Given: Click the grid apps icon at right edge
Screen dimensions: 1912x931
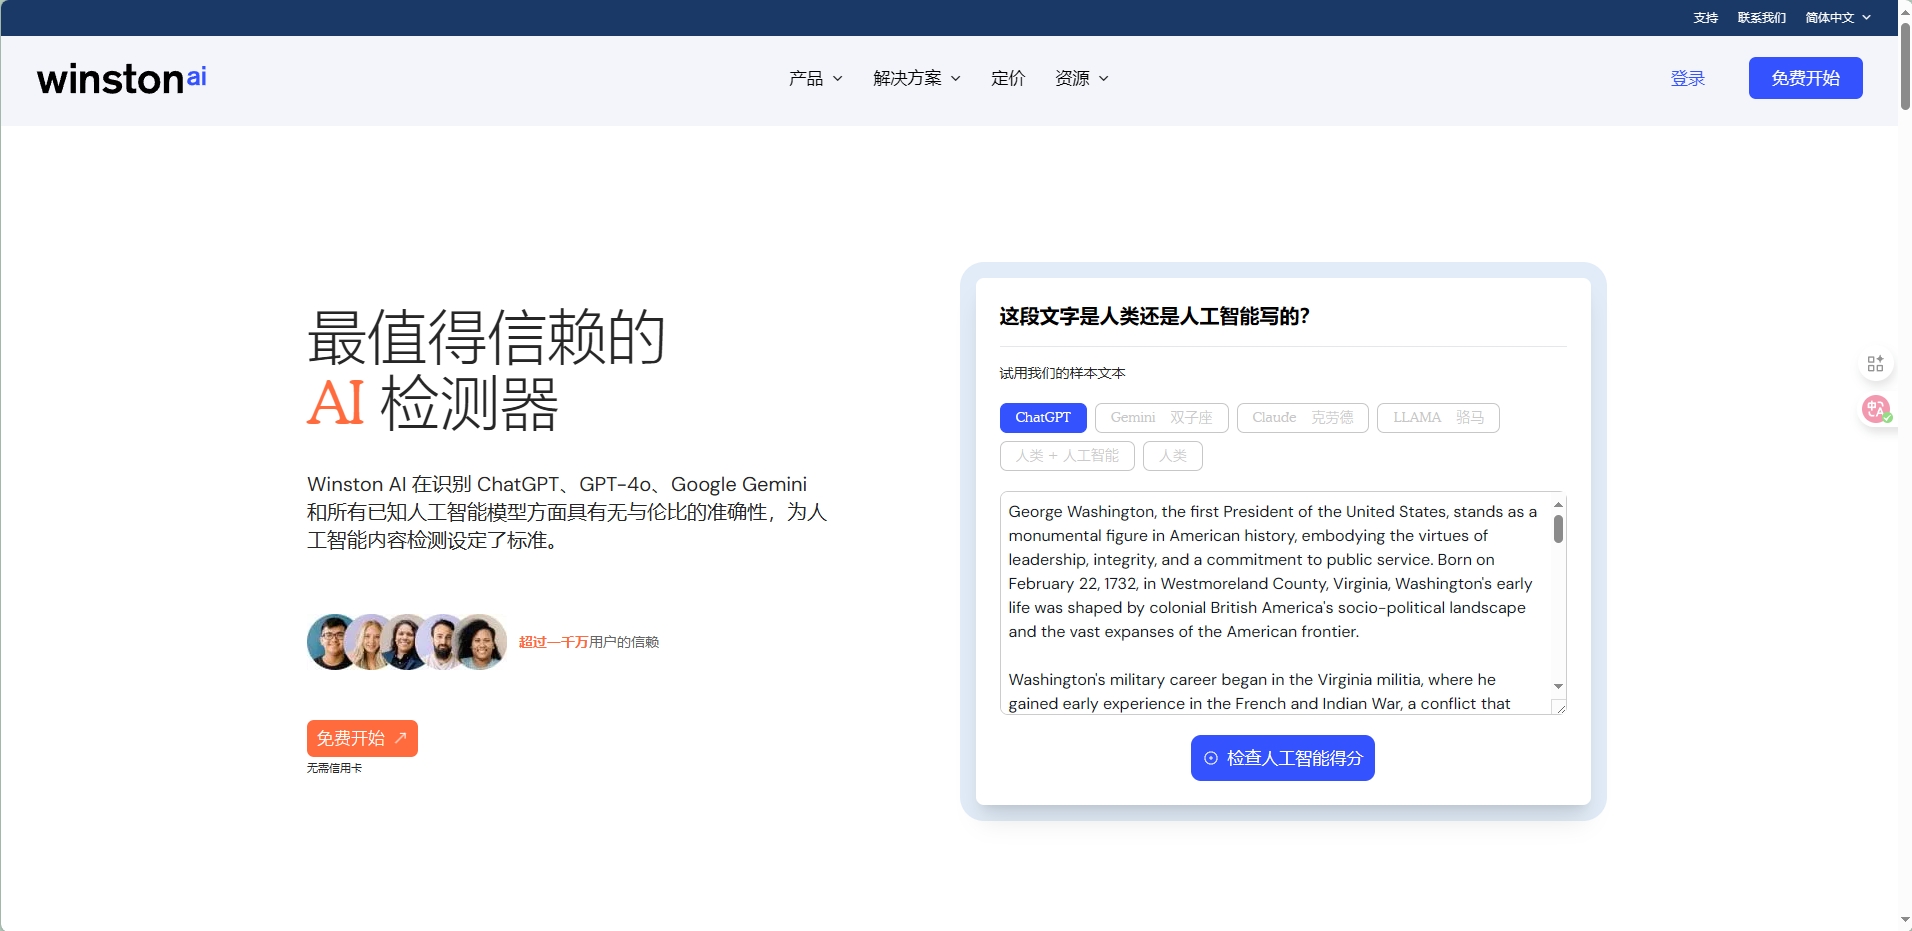Looking at the screenshot, I should pyautogui.click(x=1875, y=364).
